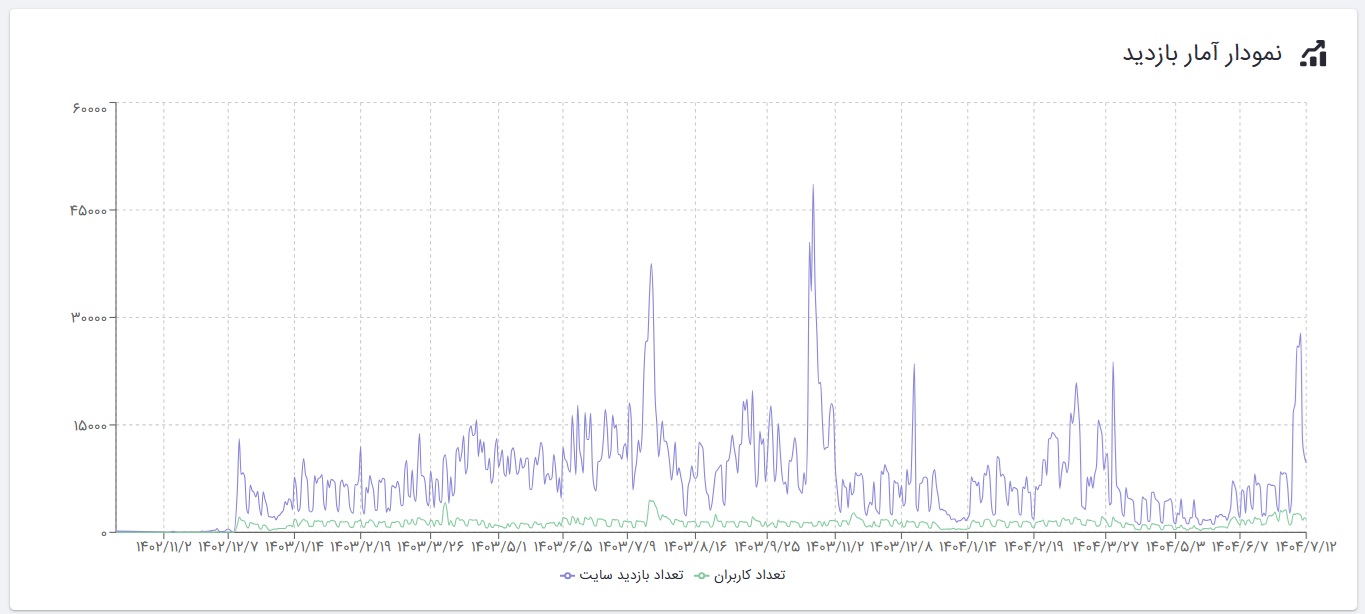
Task: Click the 1402/11/2 date label on x-axis
Action: [163, 547]
